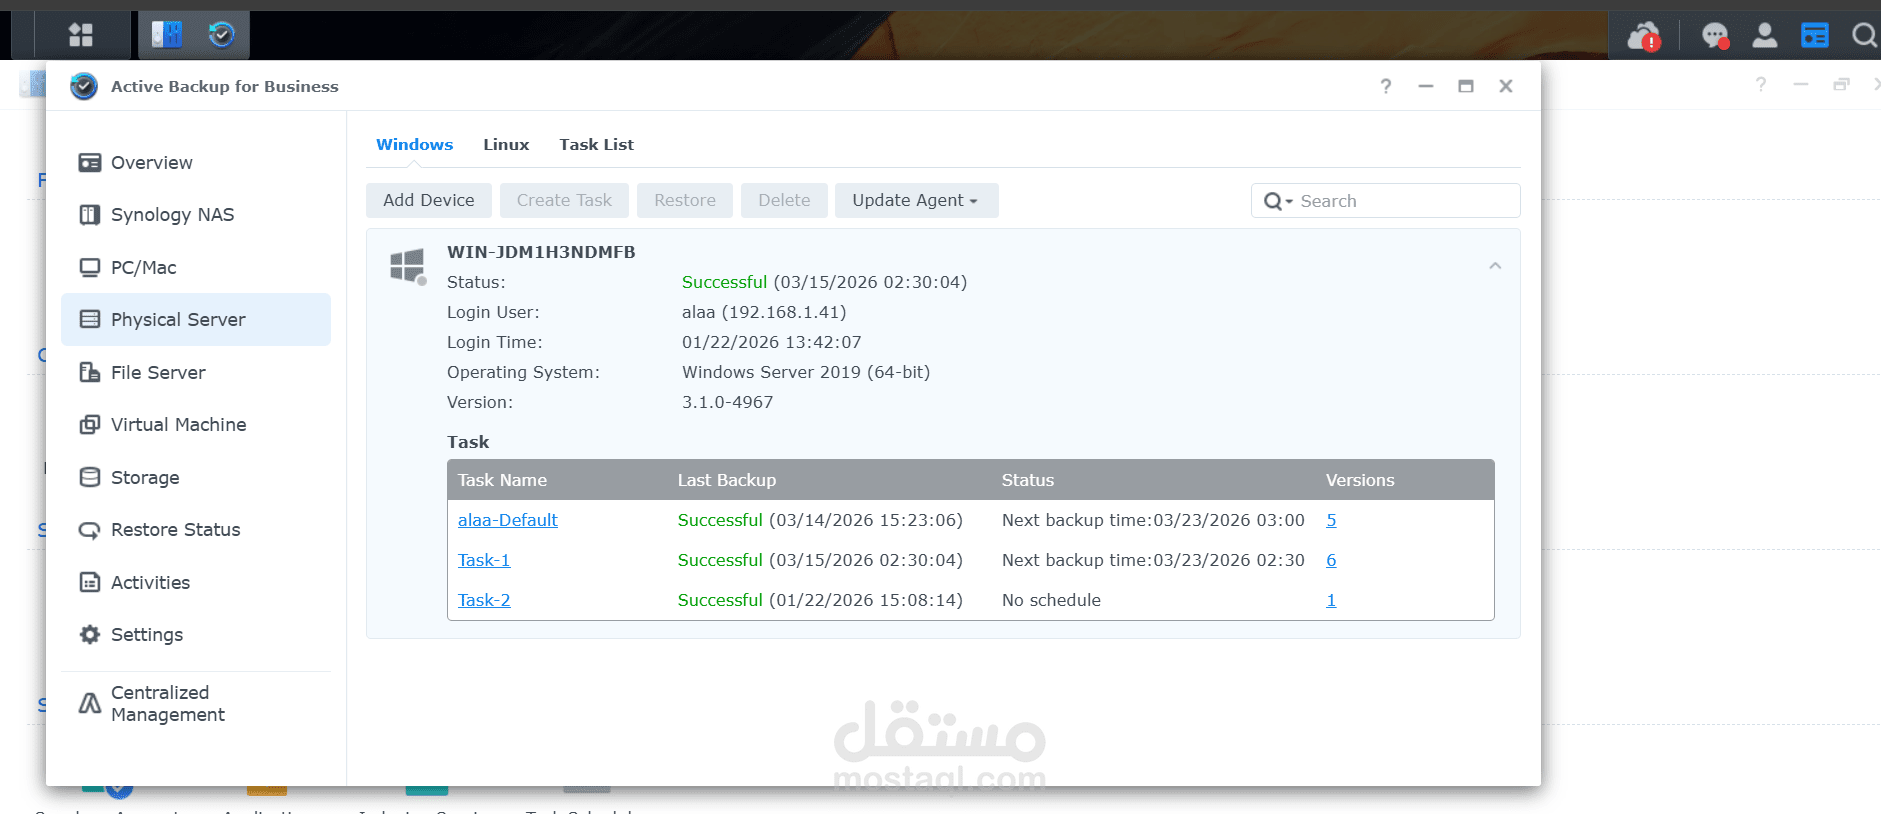Open the Settings section label
1881x814 pixels.
pos(147,634)
